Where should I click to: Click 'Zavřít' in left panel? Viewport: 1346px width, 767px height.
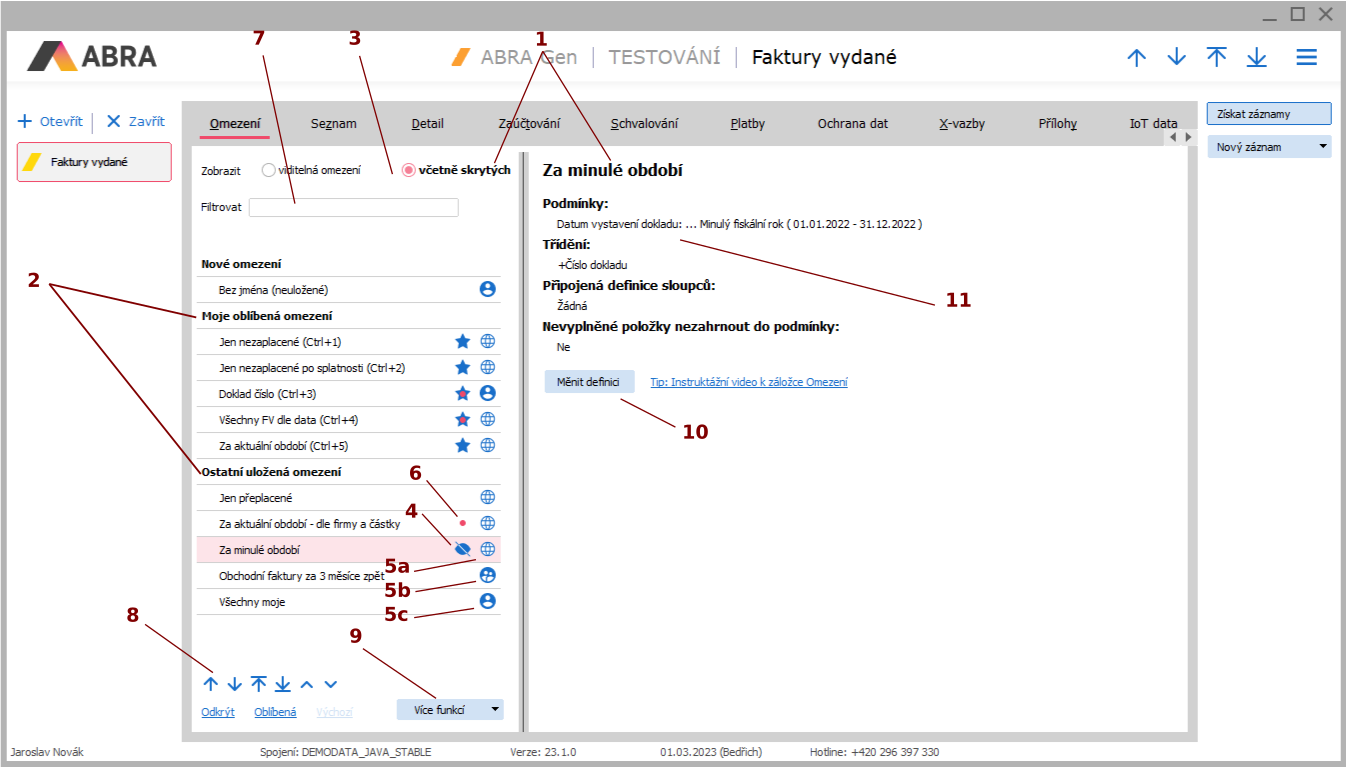click(136, 121)
